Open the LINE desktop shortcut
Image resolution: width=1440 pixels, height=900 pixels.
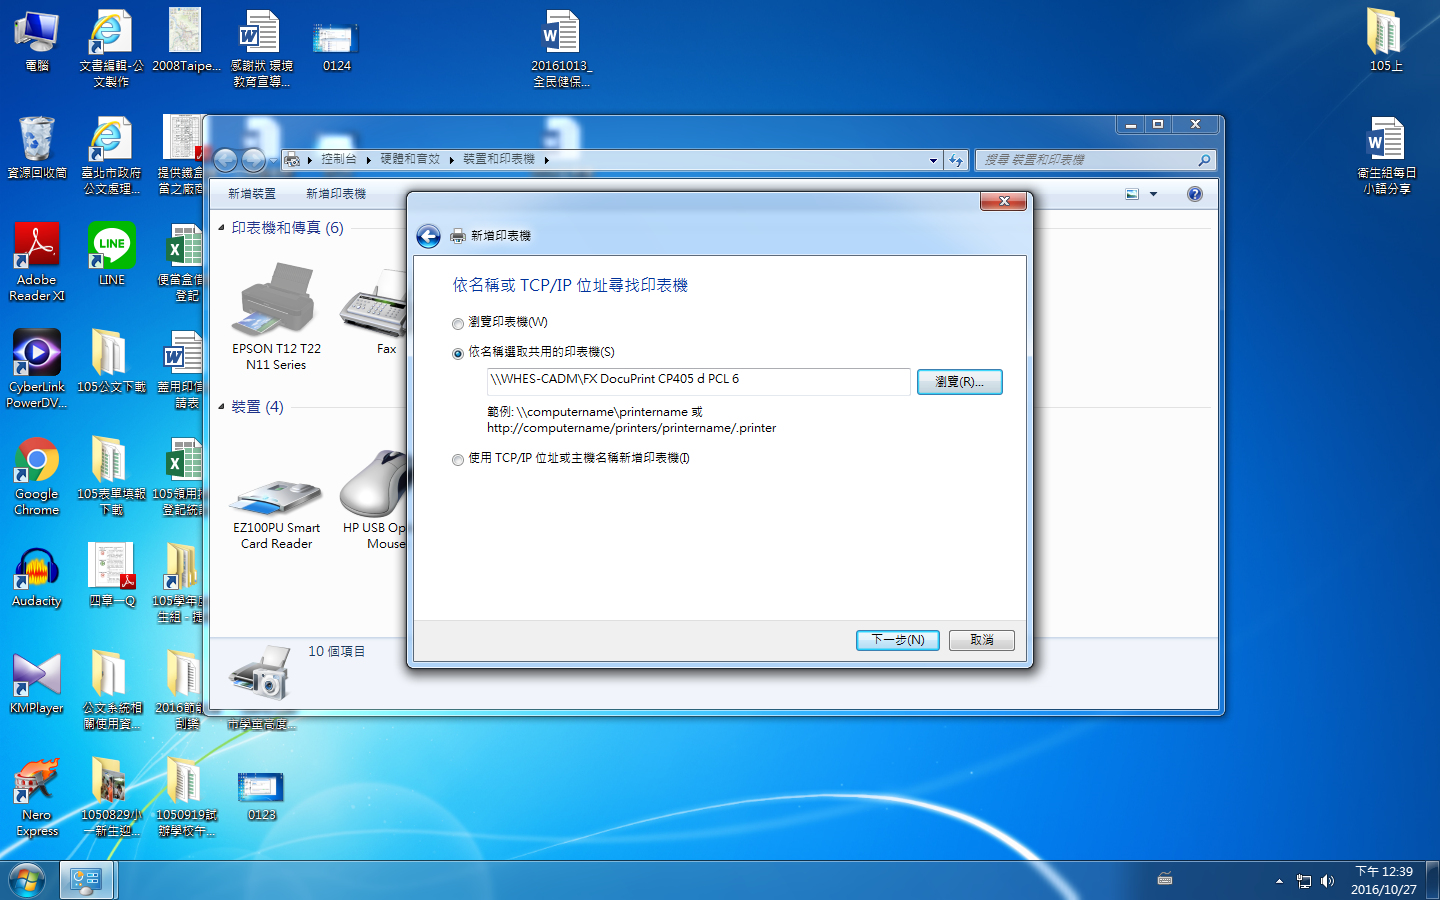(111, 248)
